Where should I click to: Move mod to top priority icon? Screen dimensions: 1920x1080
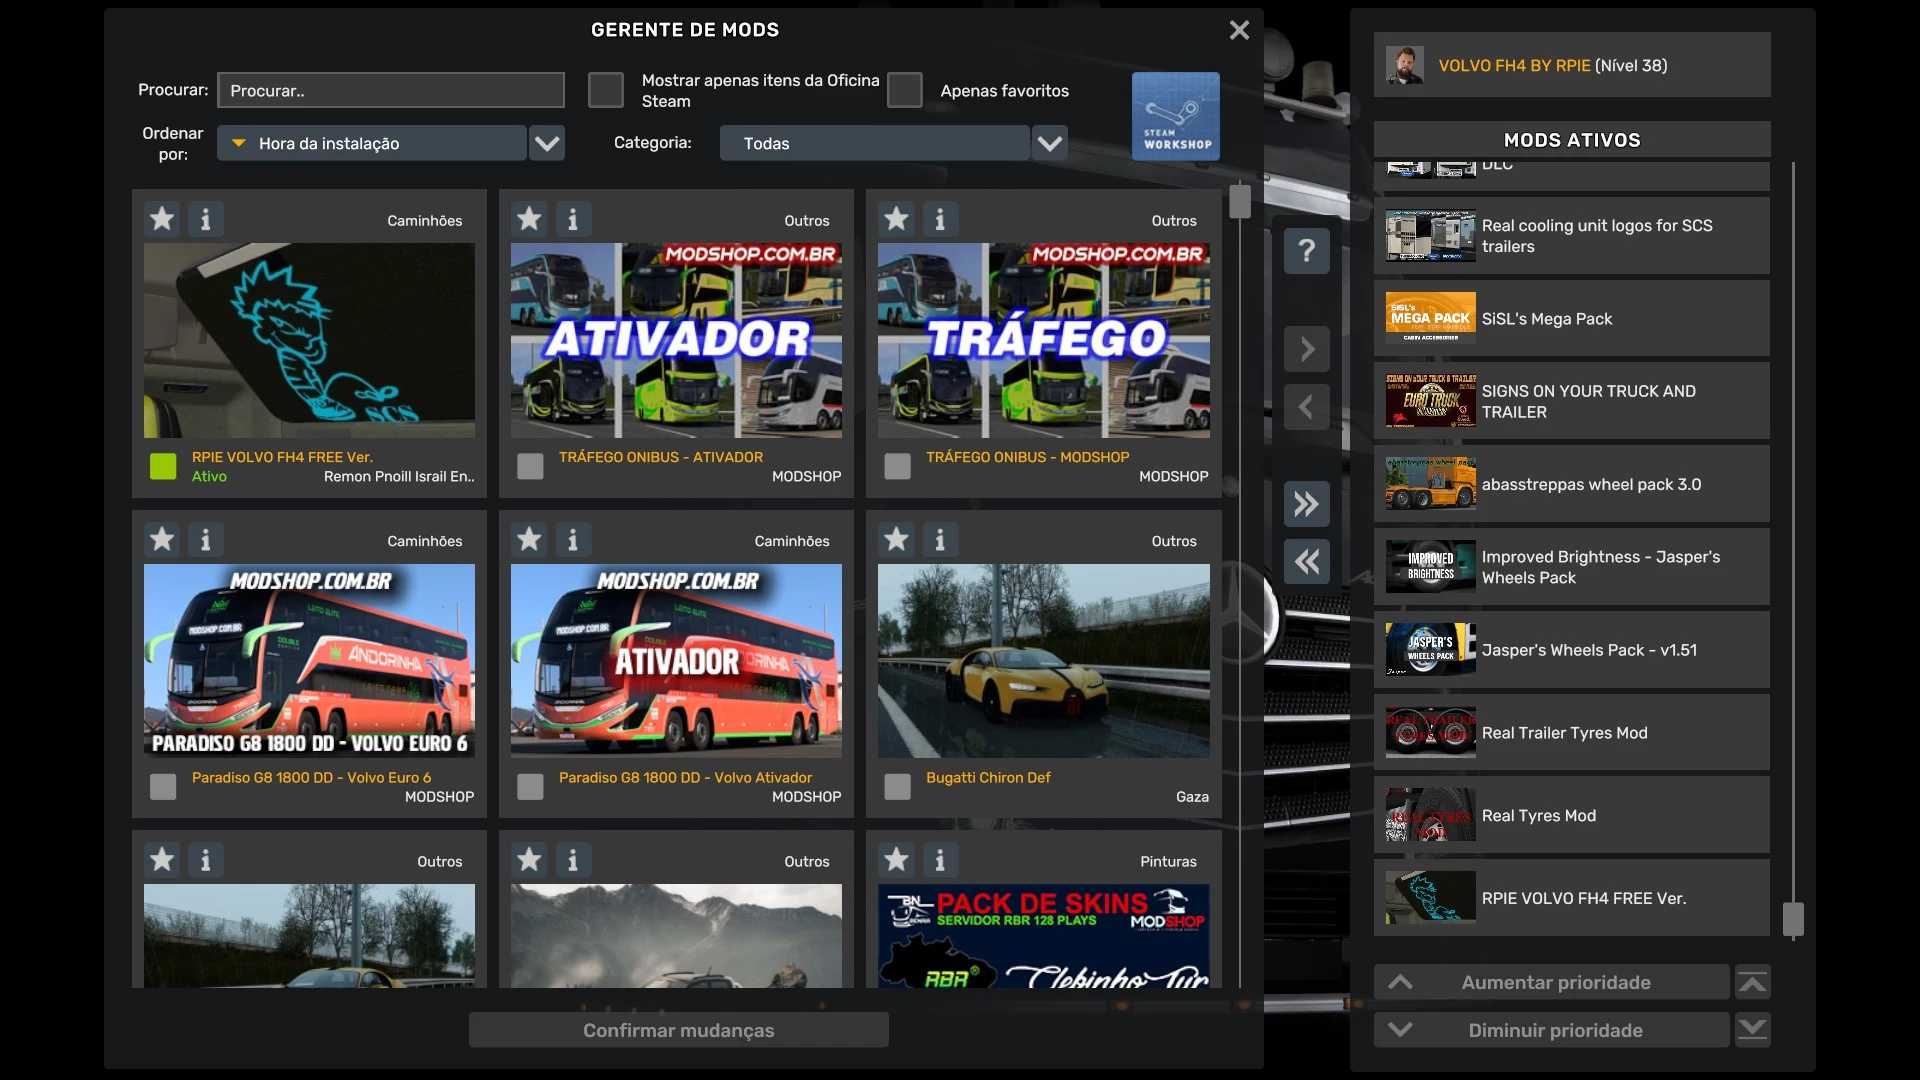(1752, 982)
